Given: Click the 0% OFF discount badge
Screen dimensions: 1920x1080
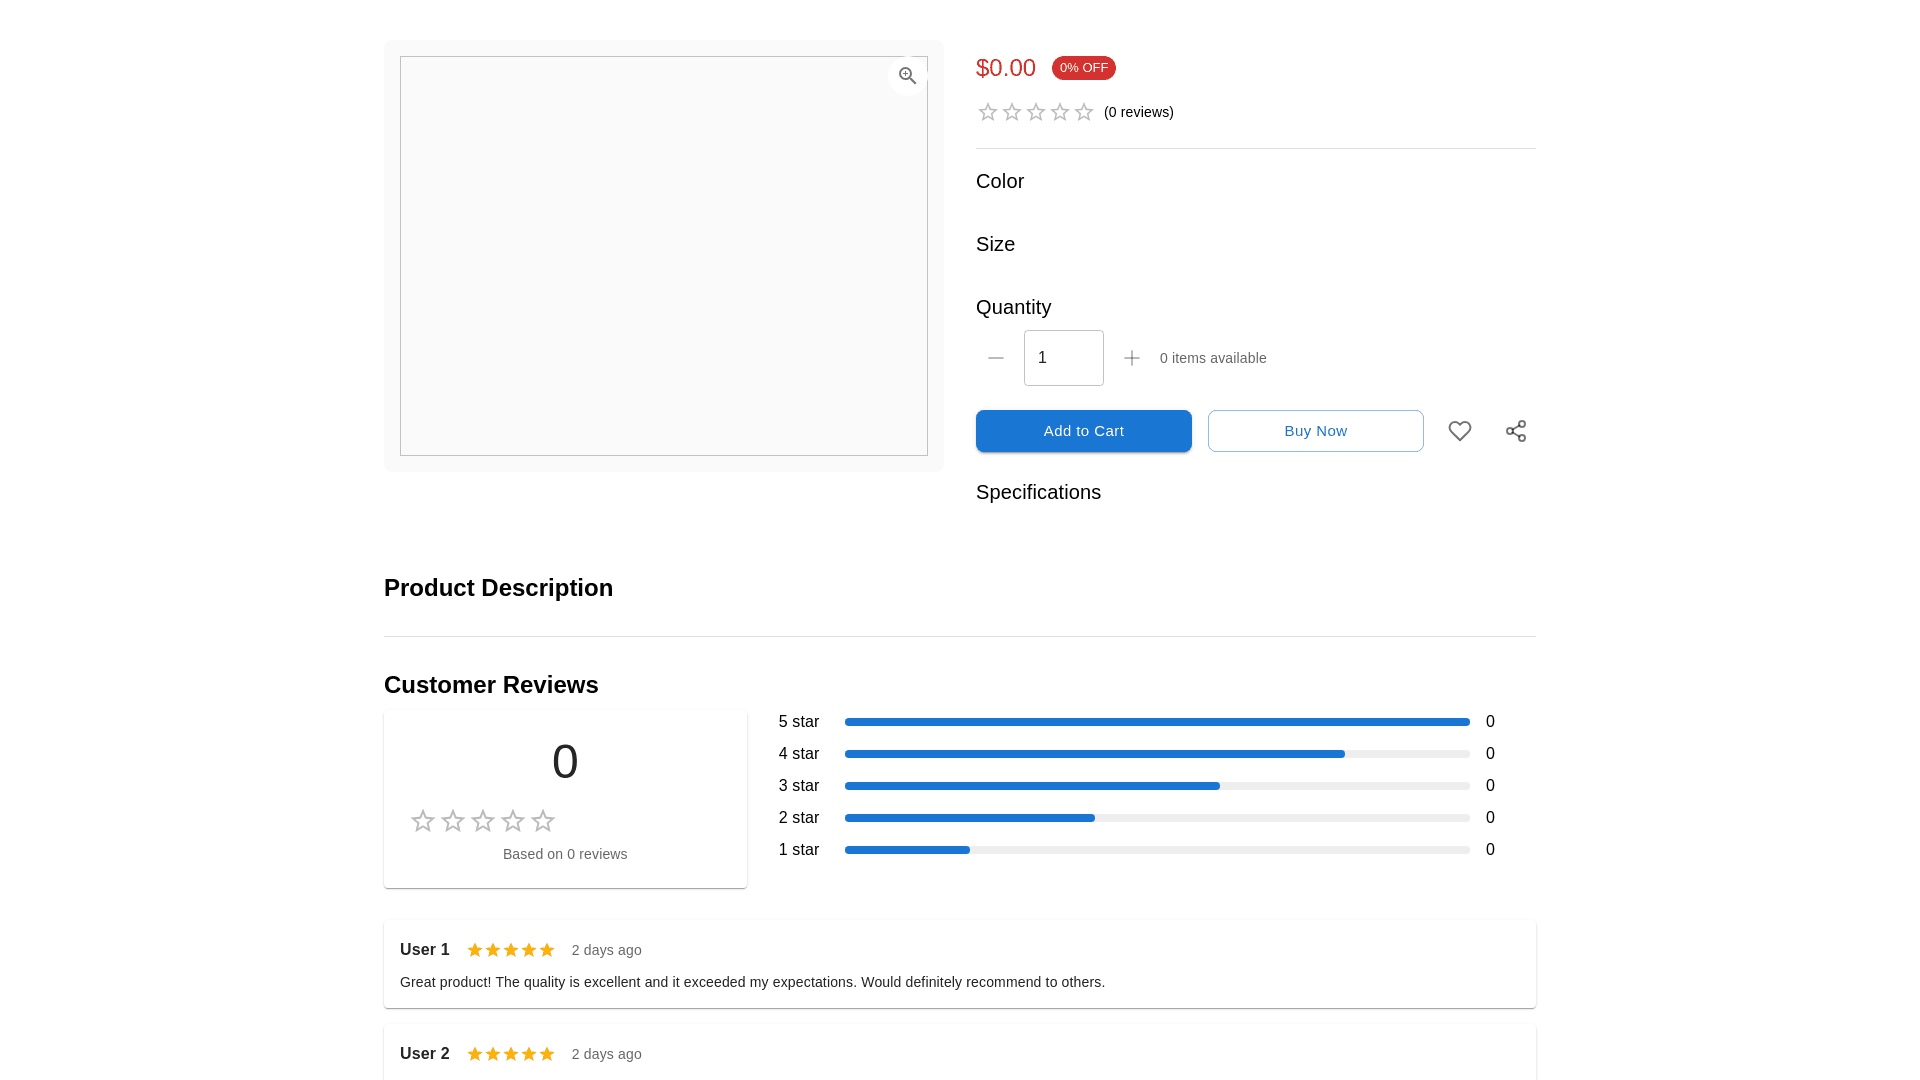Looking at the screenshot, I should tap(1084, 68).
